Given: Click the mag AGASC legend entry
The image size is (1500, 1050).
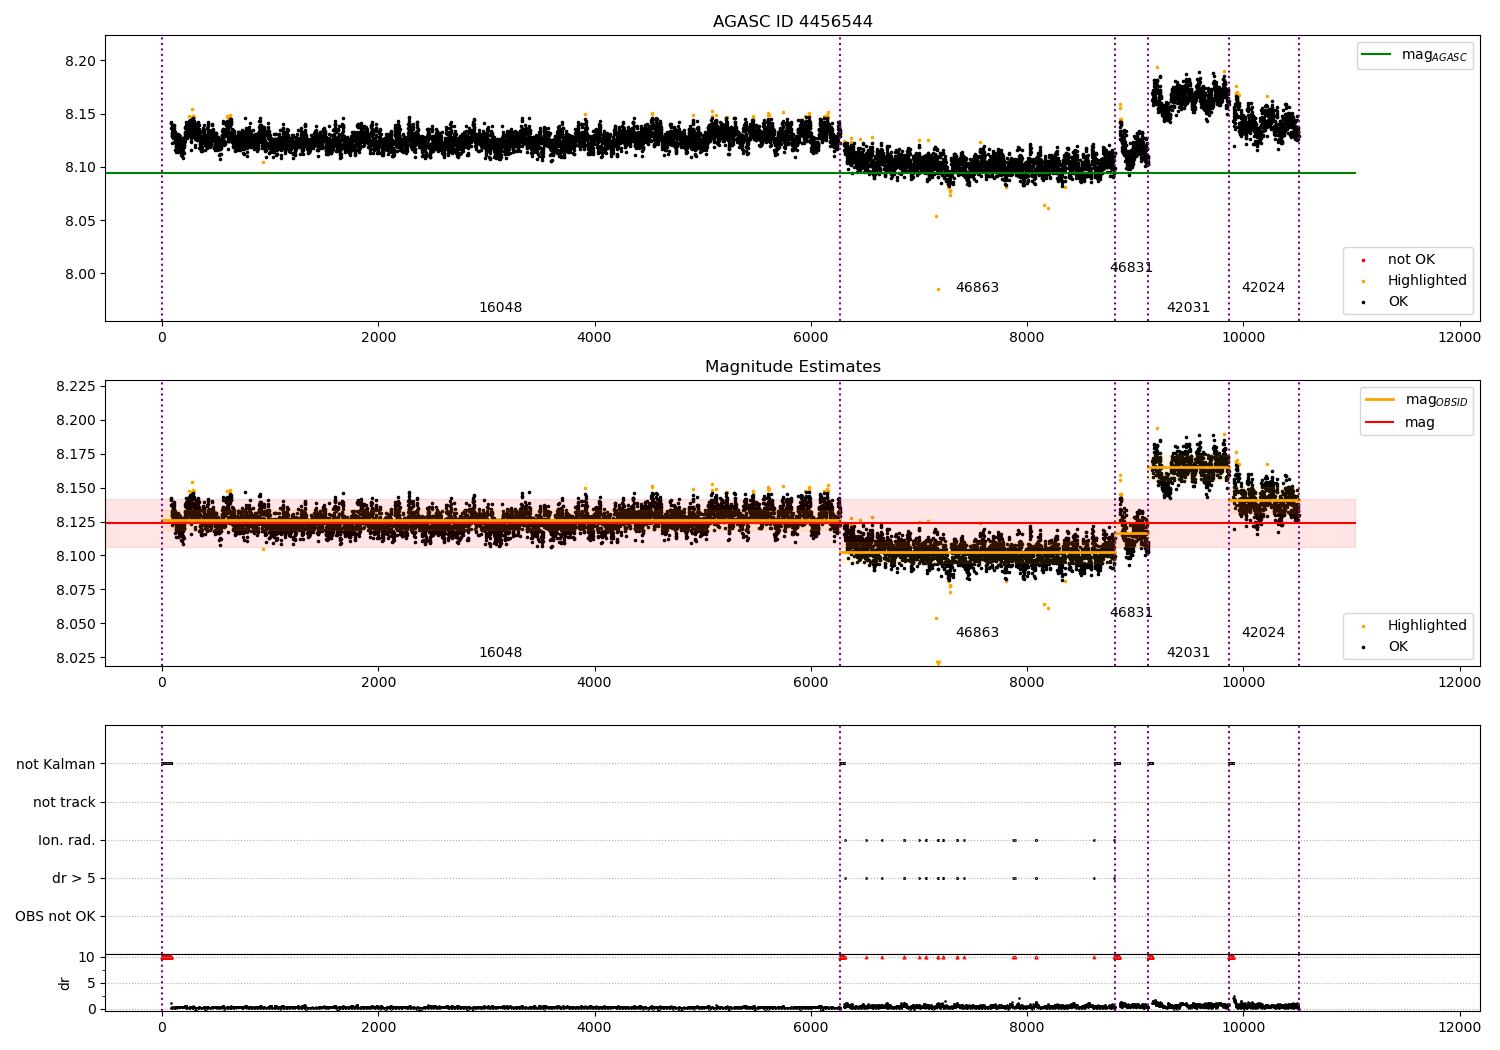Looking at the screenshot, I should pos(1414,55).
